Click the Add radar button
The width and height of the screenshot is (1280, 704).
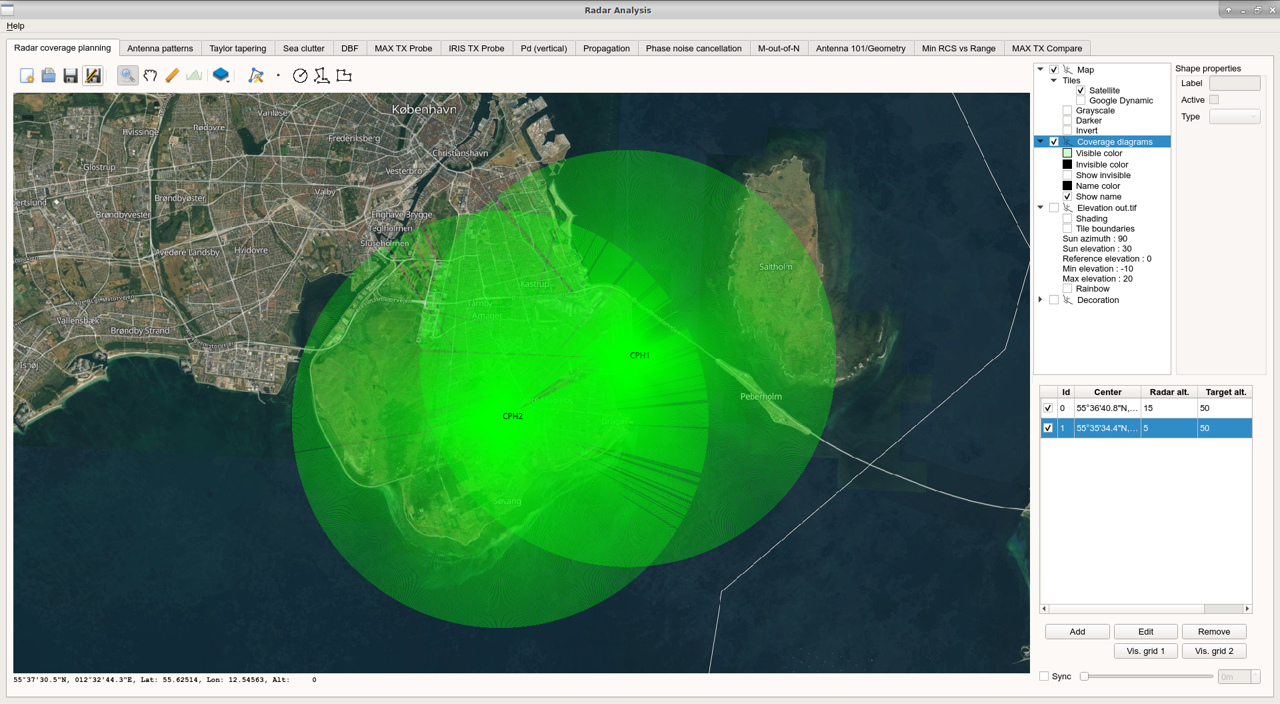click(x=1077, y=631)
